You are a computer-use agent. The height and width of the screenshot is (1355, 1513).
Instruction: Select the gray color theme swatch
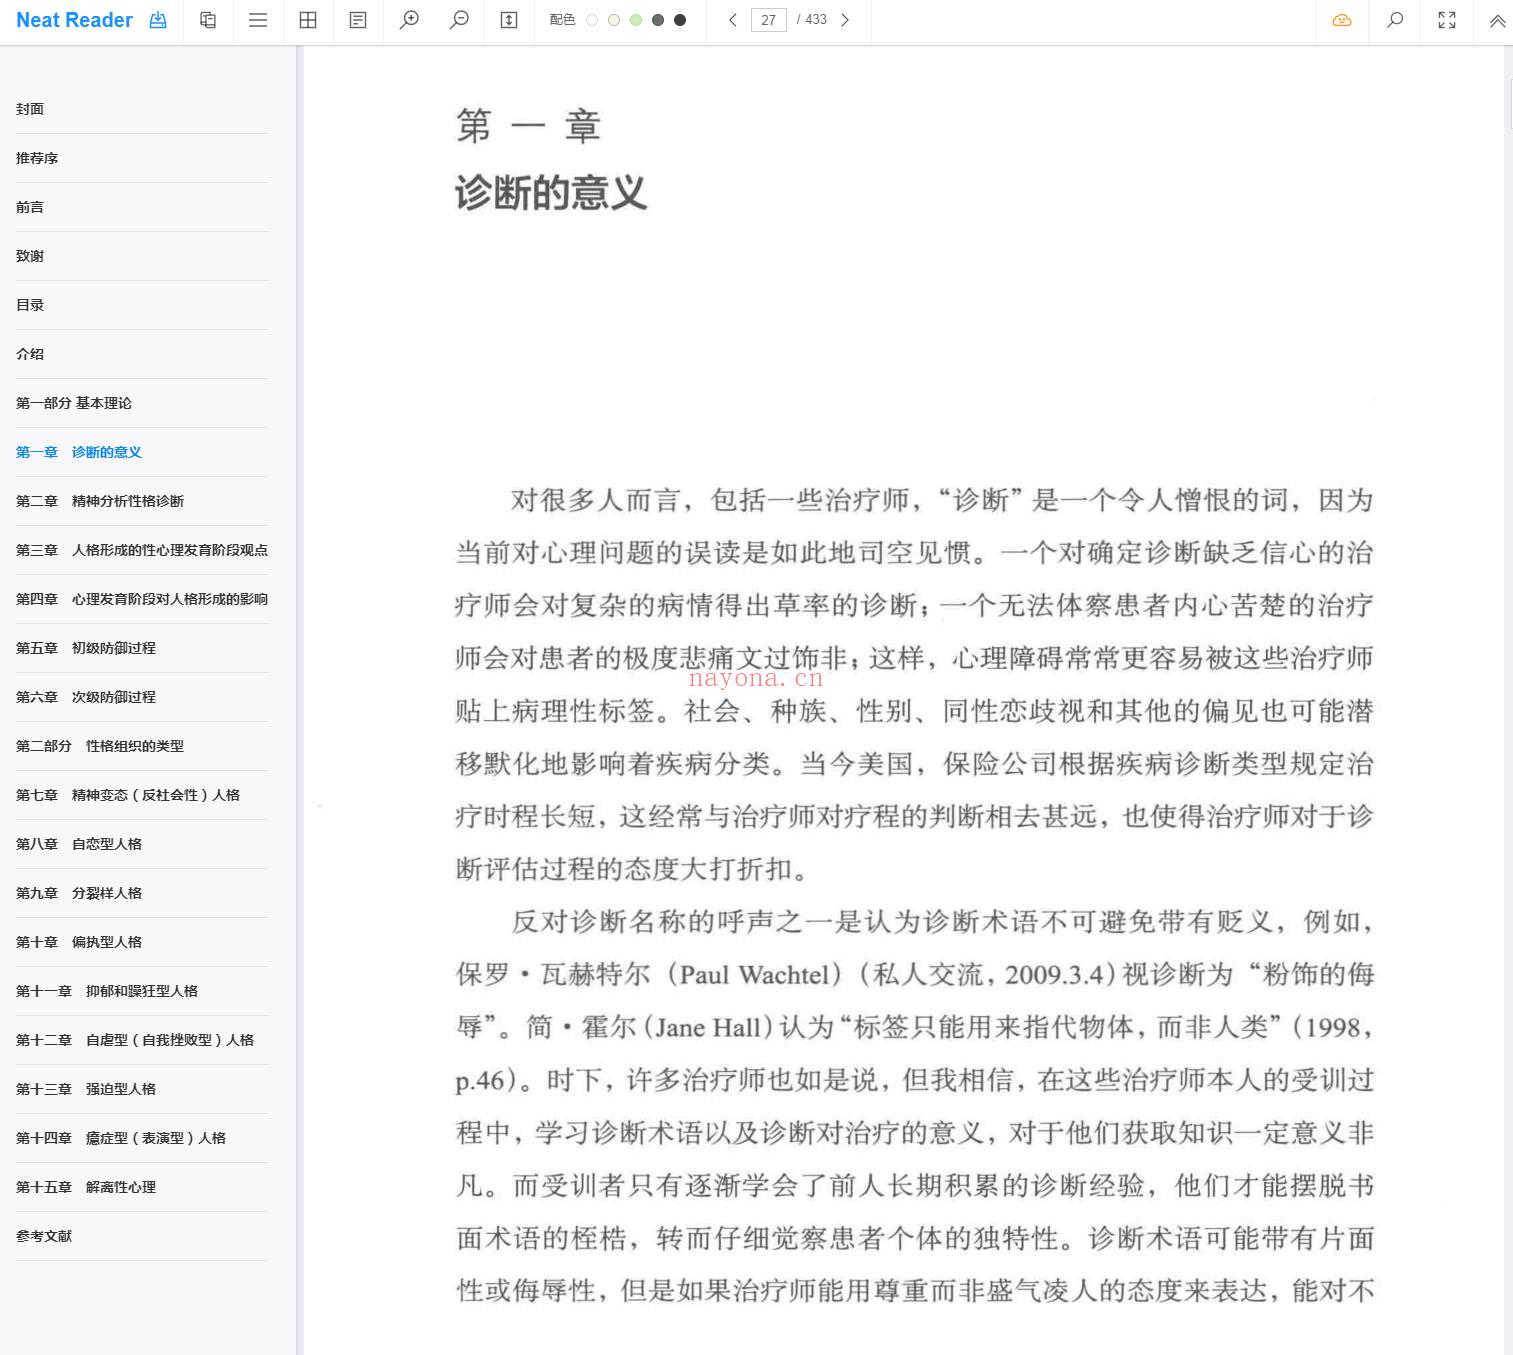(658, 20)
